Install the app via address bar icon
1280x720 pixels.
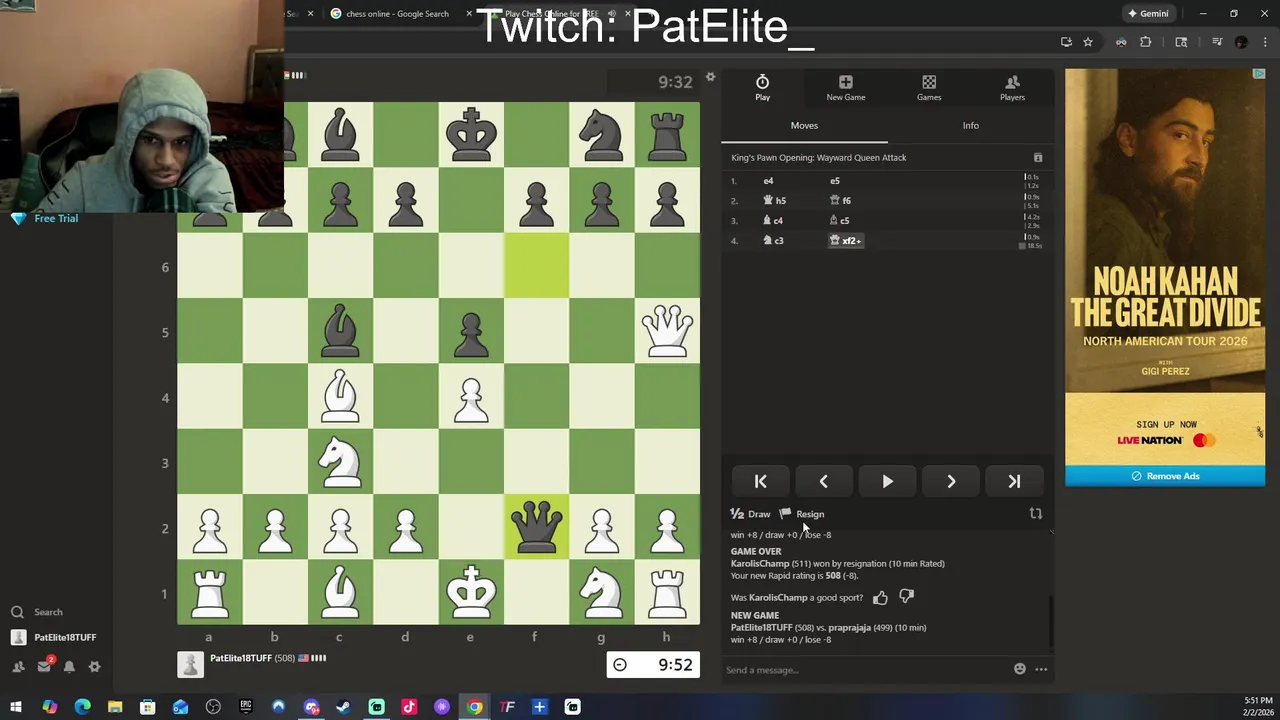(1066, 42)
